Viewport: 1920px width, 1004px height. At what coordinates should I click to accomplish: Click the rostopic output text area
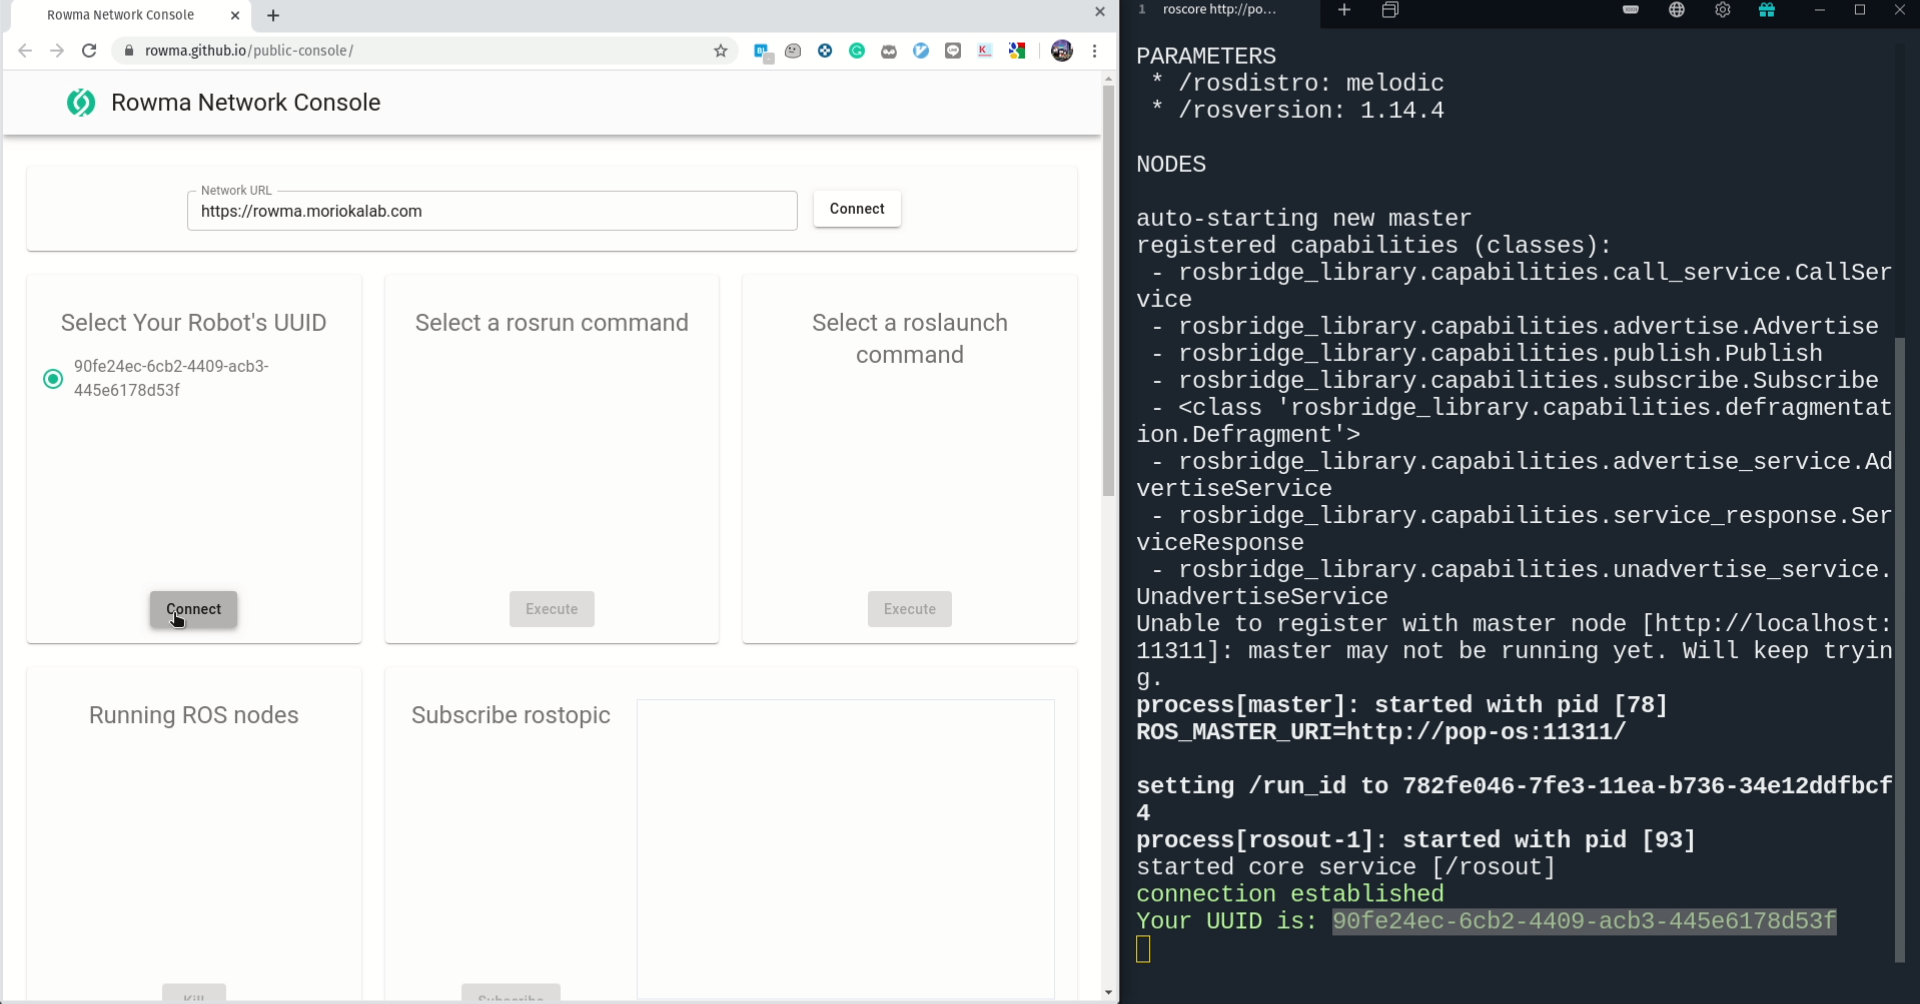coord(846,848)
